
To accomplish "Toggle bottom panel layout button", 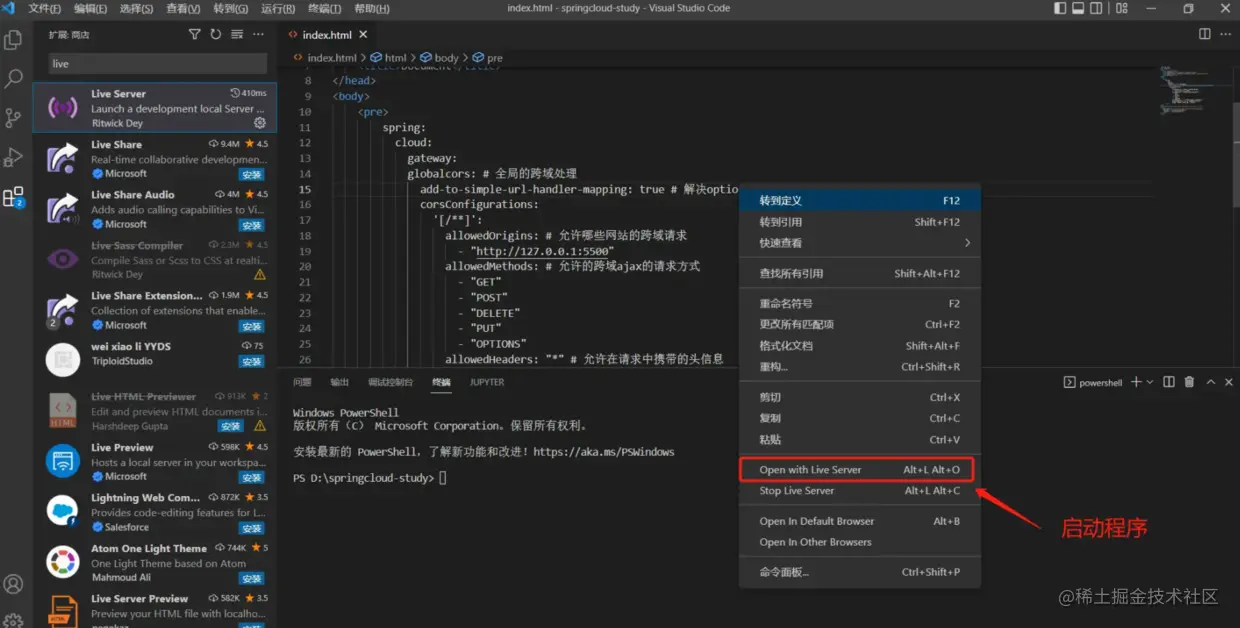I will pos(1080,8).
